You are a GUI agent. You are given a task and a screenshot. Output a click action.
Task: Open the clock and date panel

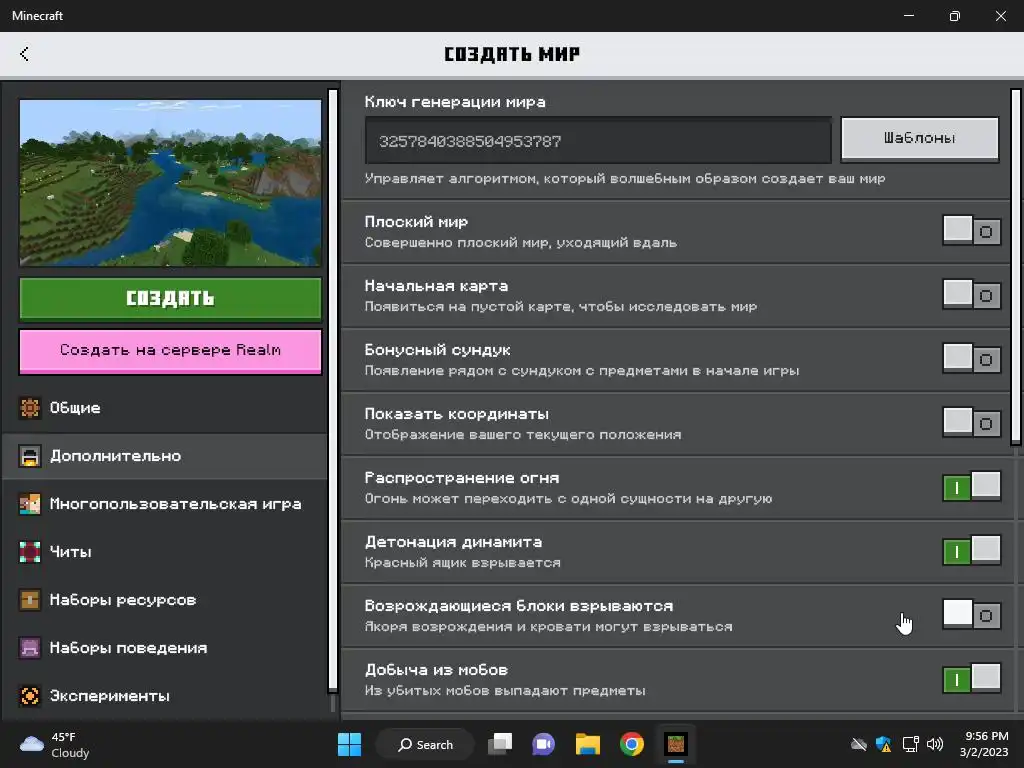click(986, 744)
